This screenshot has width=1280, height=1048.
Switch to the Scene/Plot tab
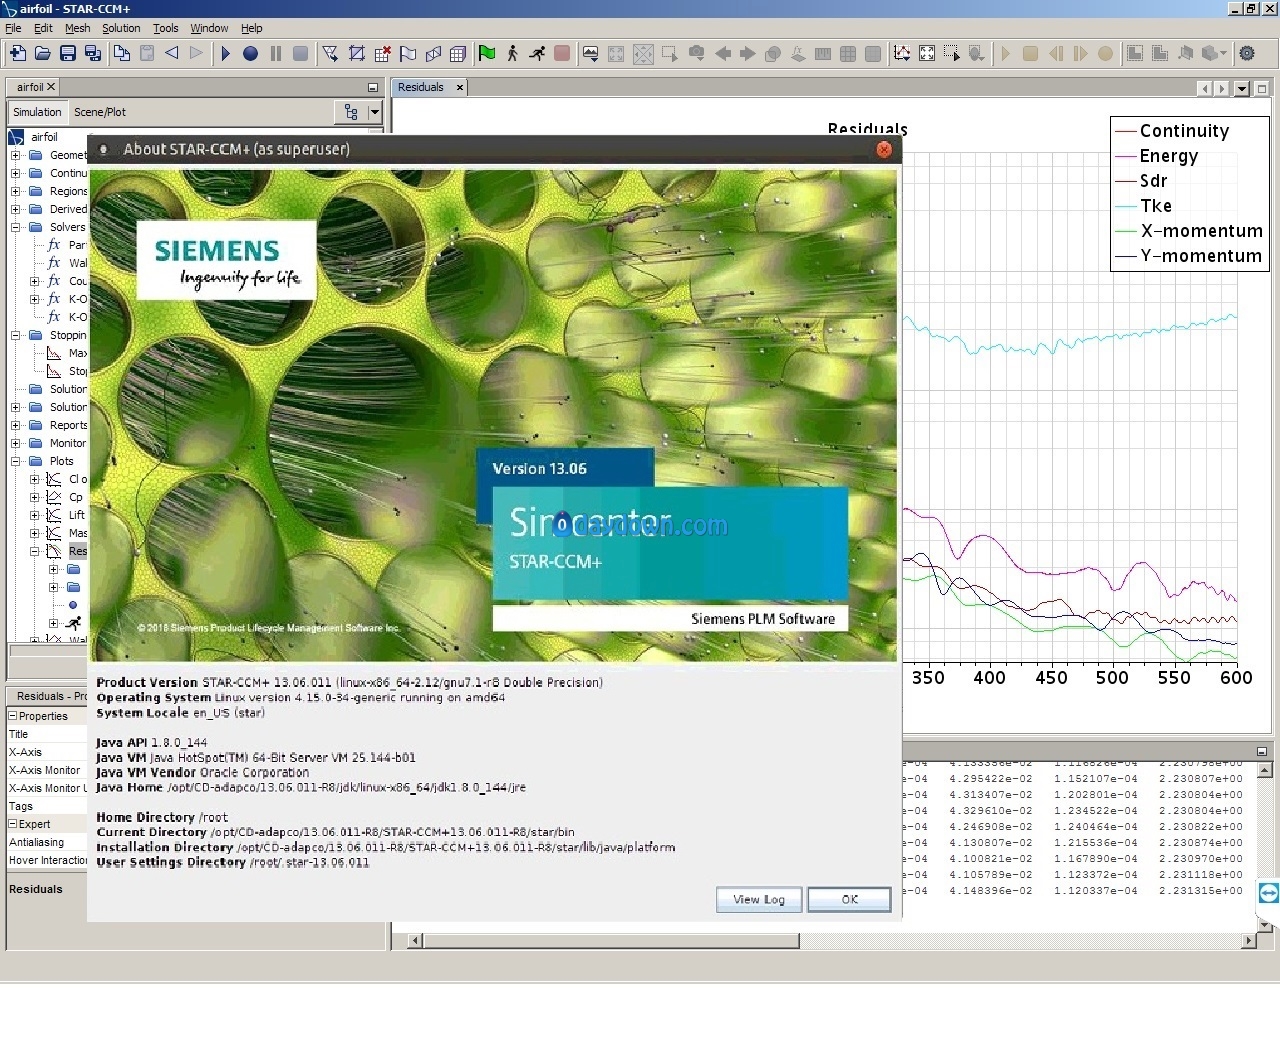click(100, 112)
